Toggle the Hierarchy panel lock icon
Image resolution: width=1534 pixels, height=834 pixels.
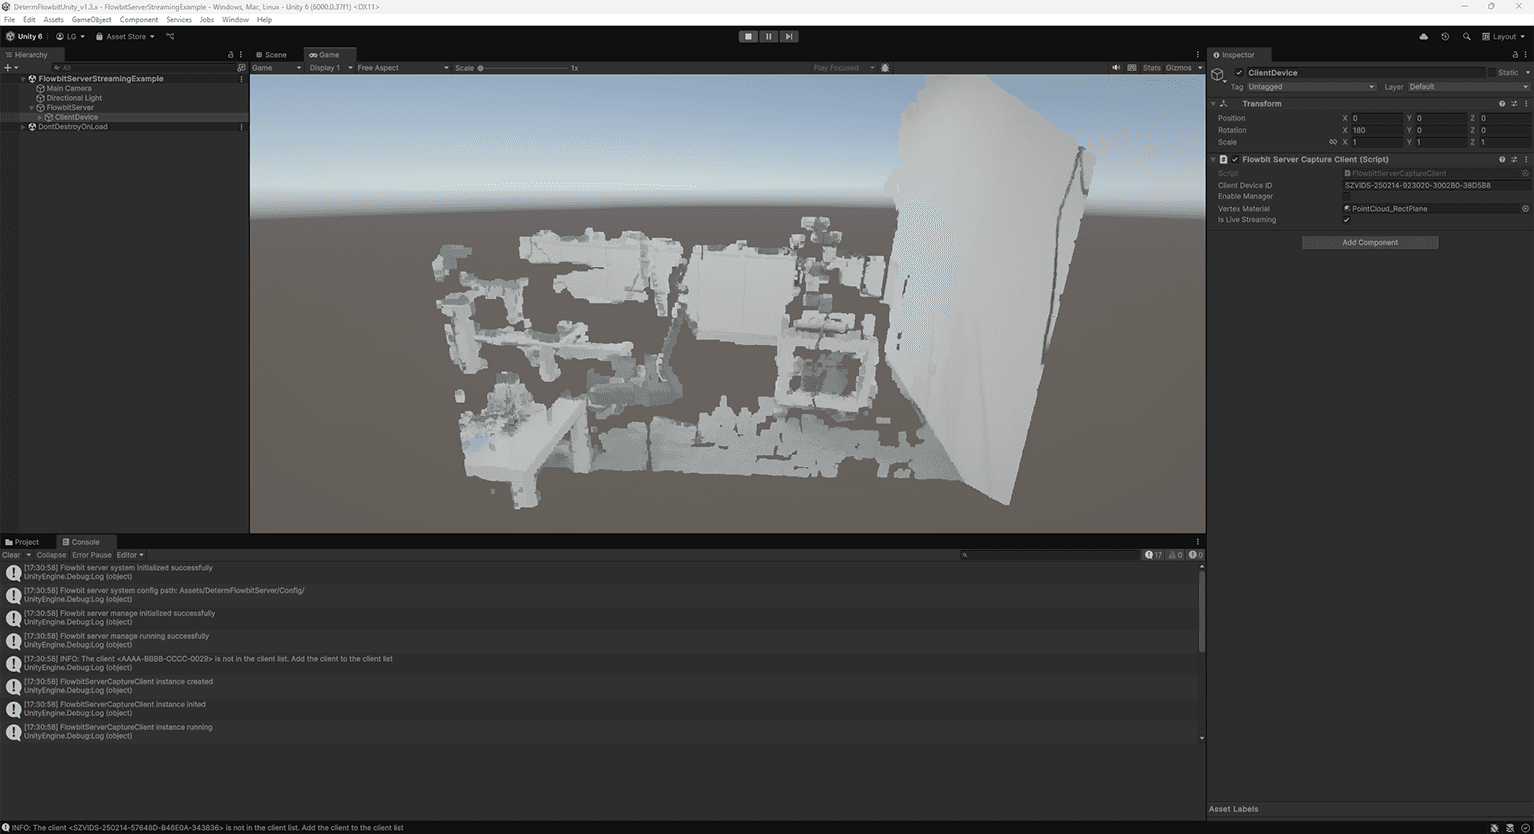pyautogui.click(x=230, y=55)
